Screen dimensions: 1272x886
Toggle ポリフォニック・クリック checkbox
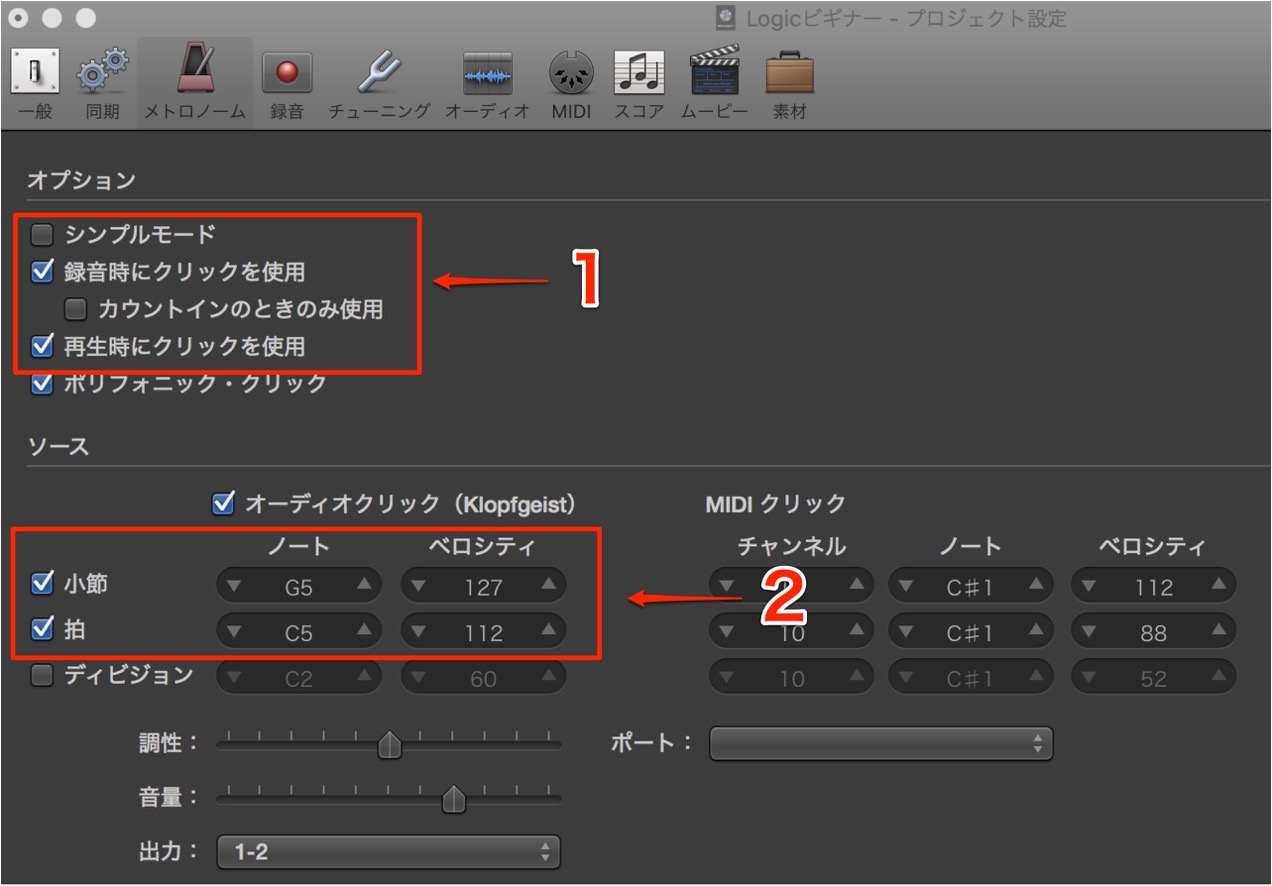(x=42, y=383)
